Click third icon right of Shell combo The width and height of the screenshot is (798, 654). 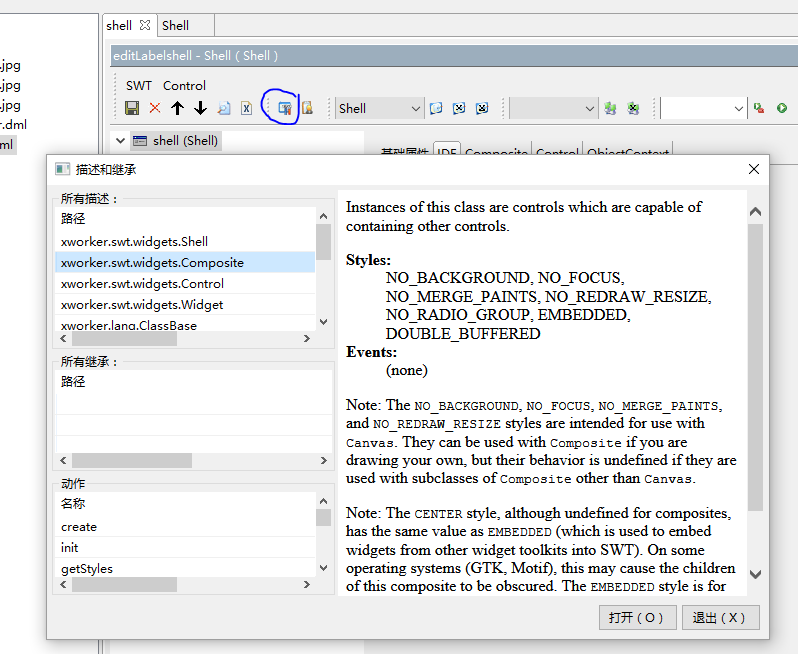coord(482,108)
